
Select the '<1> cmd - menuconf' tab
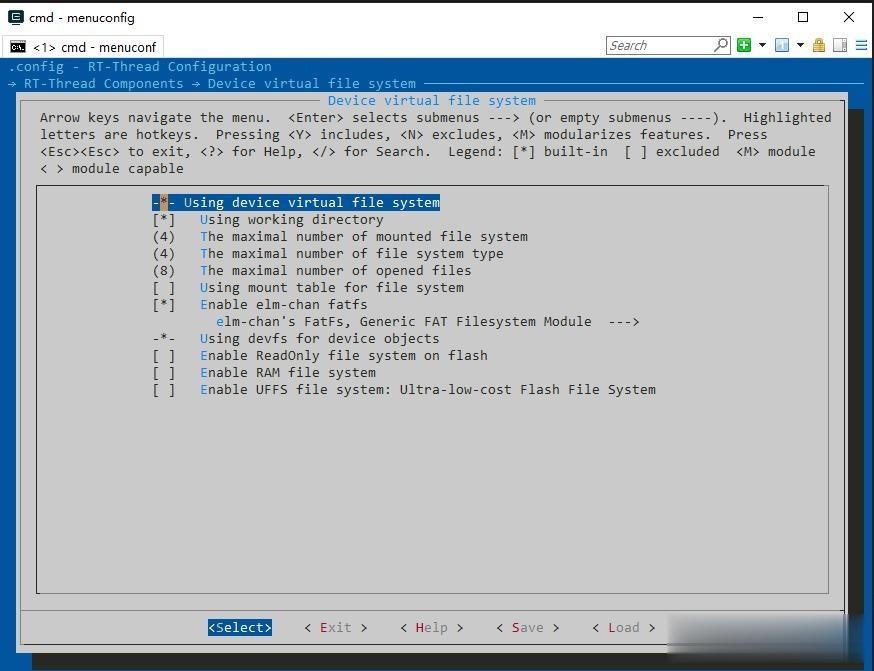[x=84, y=47]
